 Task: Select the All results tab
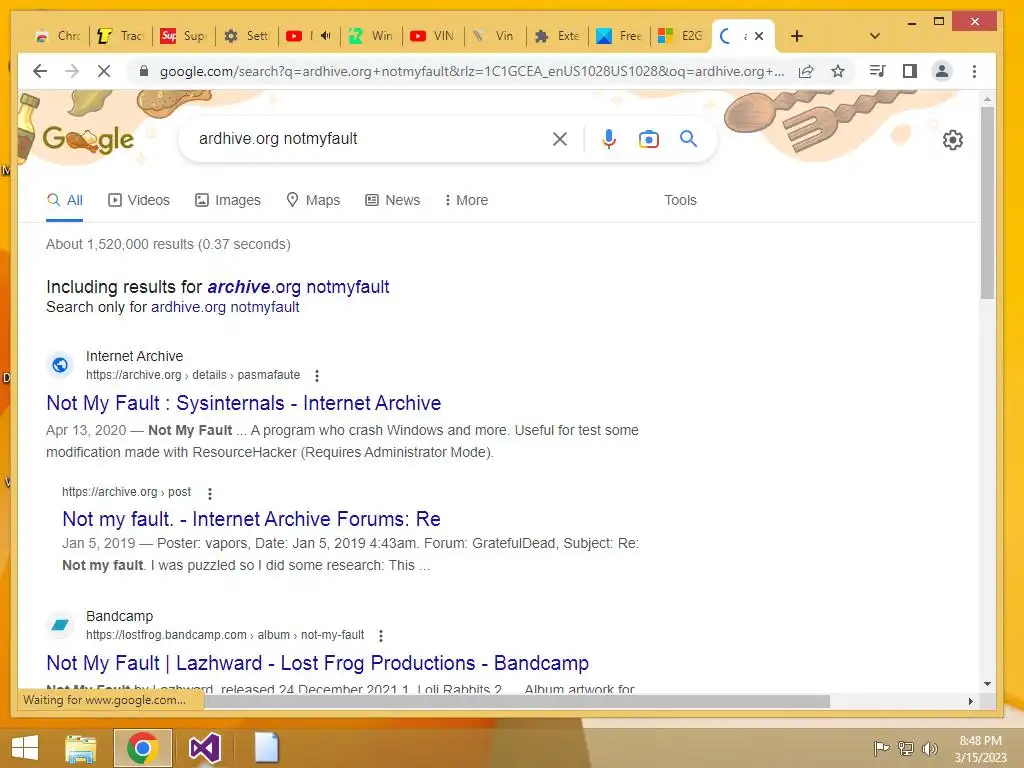65,200
